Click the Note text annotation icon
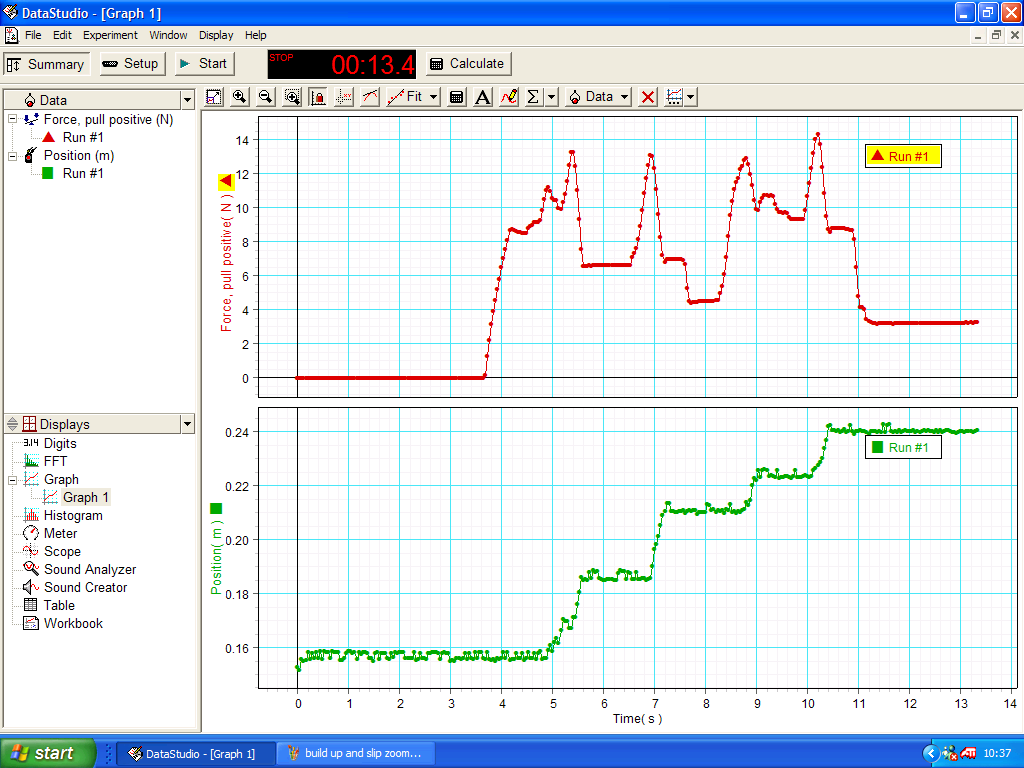The height and width of the screenshot is (768, 1024). coord(483,97)
